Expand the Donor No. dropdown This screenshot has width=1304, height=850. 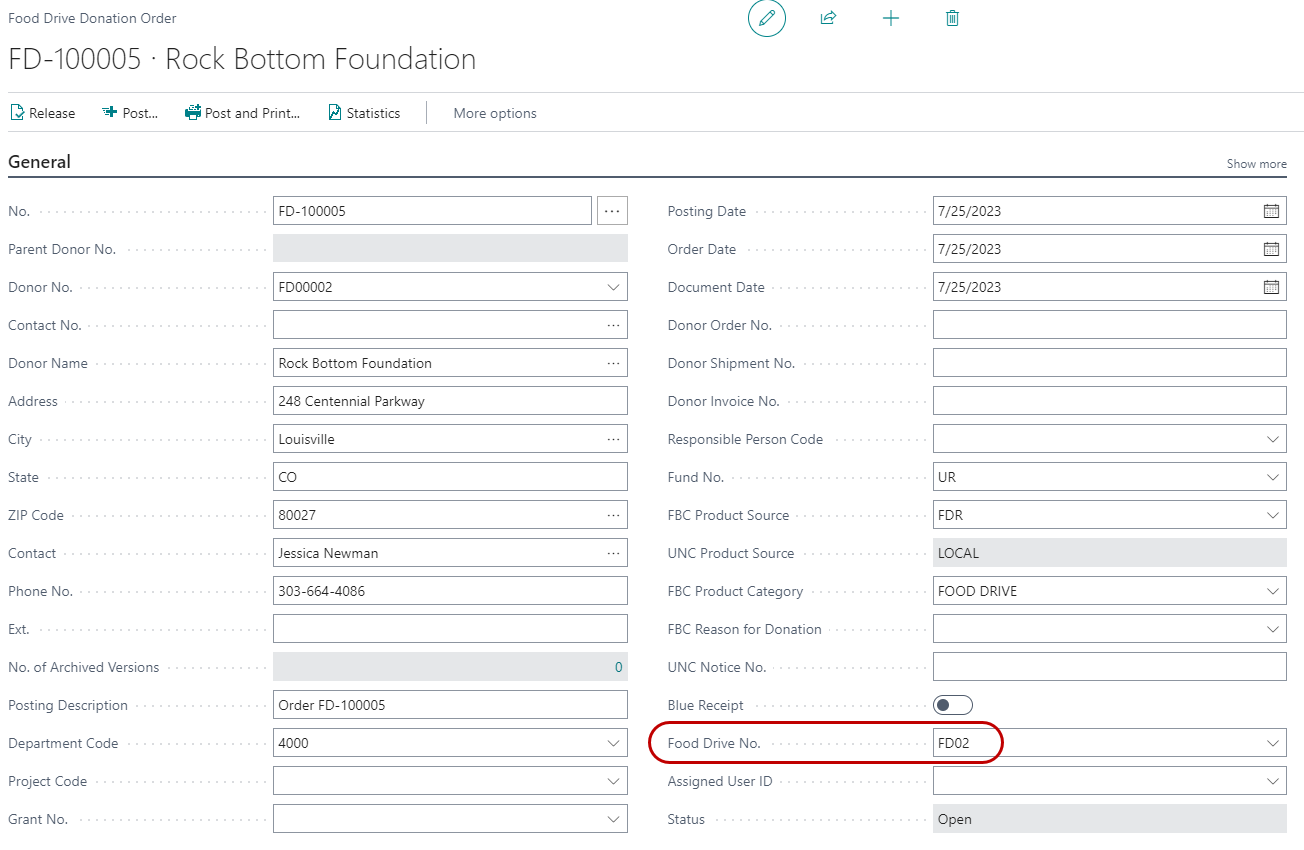613,287
